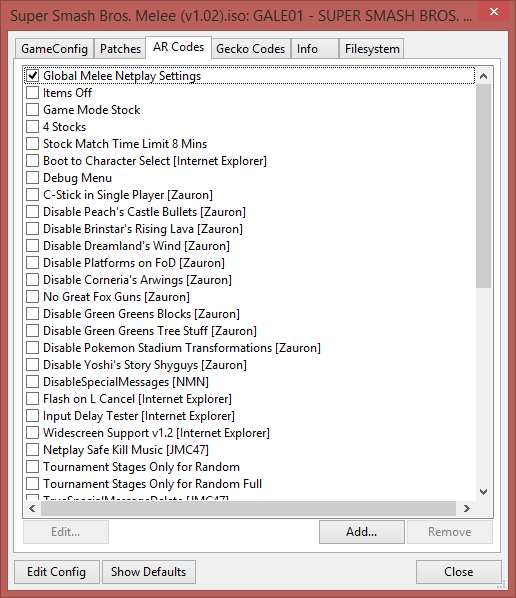Select 'Tournament Stages Only for Random Full' text
This screenshot has width=516, height=598.
tap(153, 484)
